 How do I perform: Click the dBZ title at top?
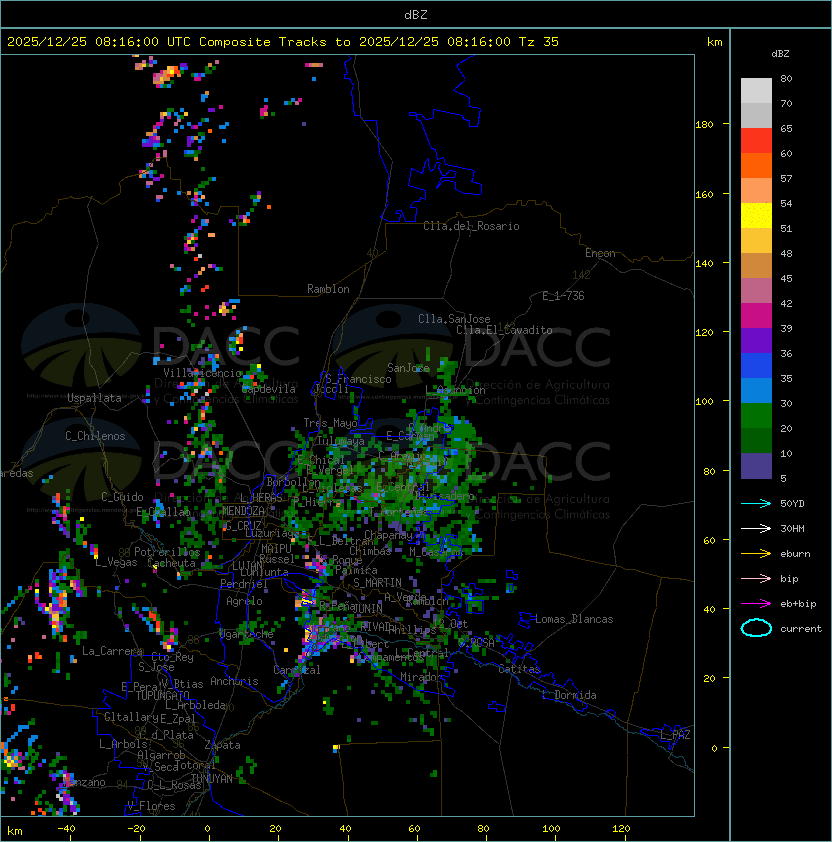tap(416, 15)
